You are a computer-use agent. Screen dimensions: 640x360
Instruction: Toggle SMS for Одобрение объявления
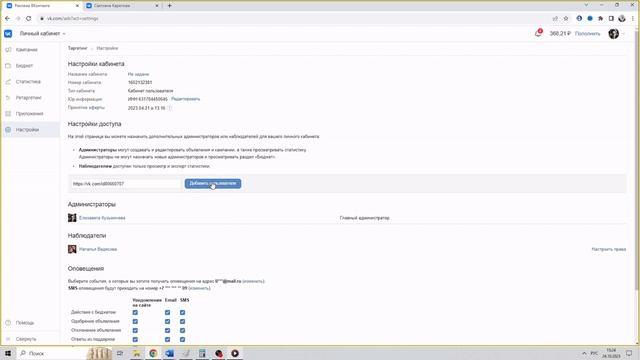pyautogui.click(x=182, y=322)
